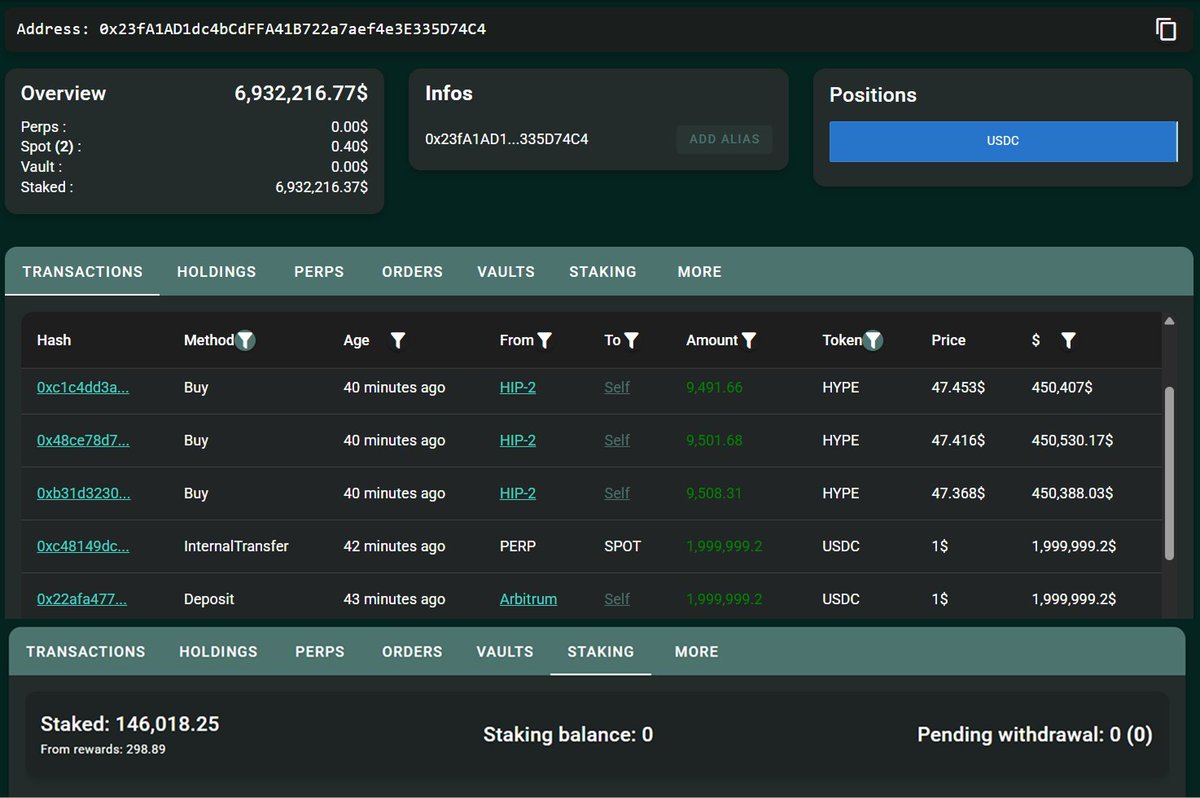This screenshot has height=798, width=1200.
Task: Switch to lower HOLDINGS tab
Action: click(x=218, y=652)
